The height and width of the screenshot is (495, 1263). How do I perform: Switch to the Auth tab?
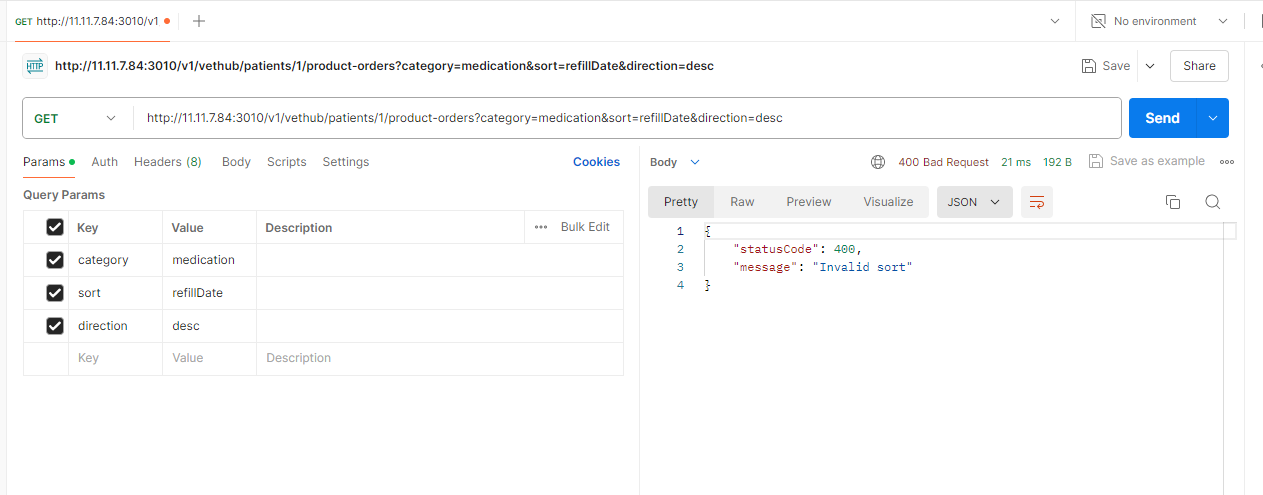(104, 162)
